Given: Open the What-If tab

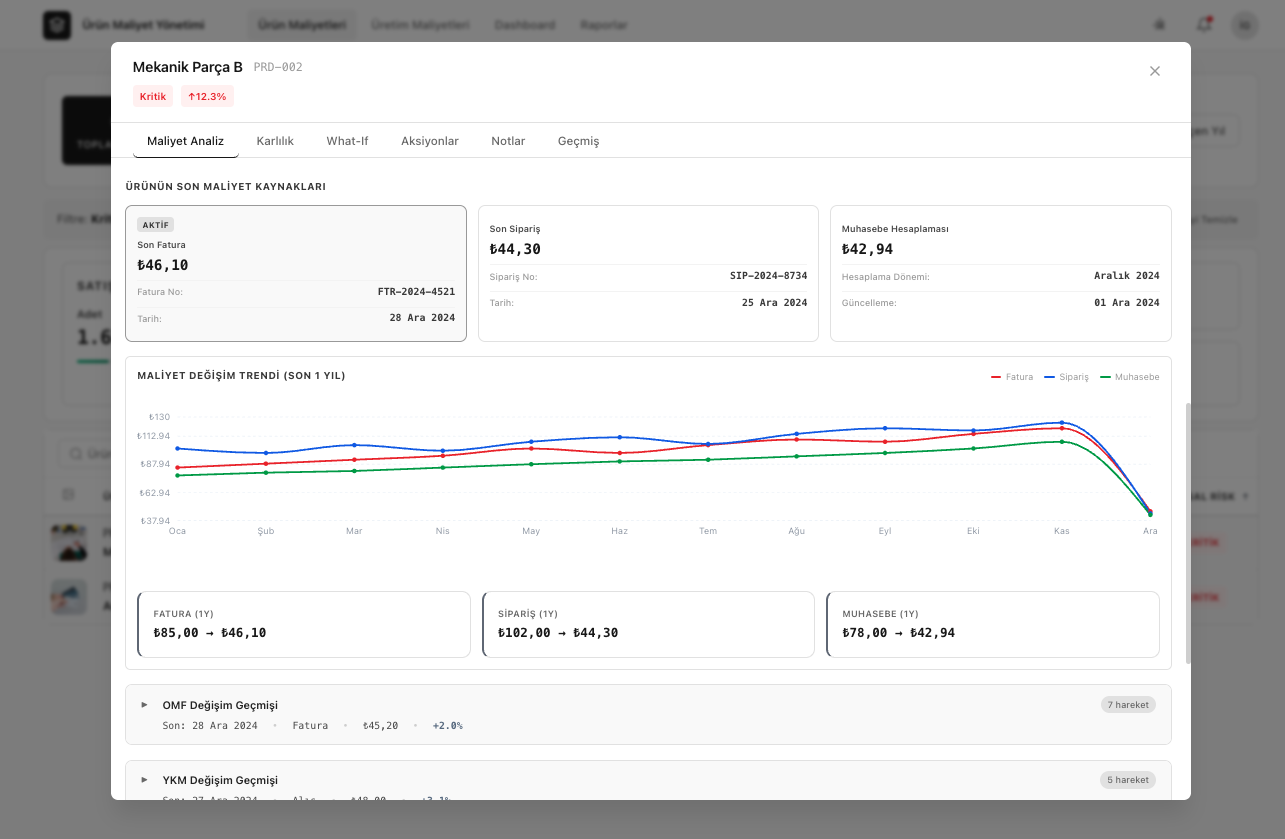Looking at the screenshot, I should click(x=347, y=141).
